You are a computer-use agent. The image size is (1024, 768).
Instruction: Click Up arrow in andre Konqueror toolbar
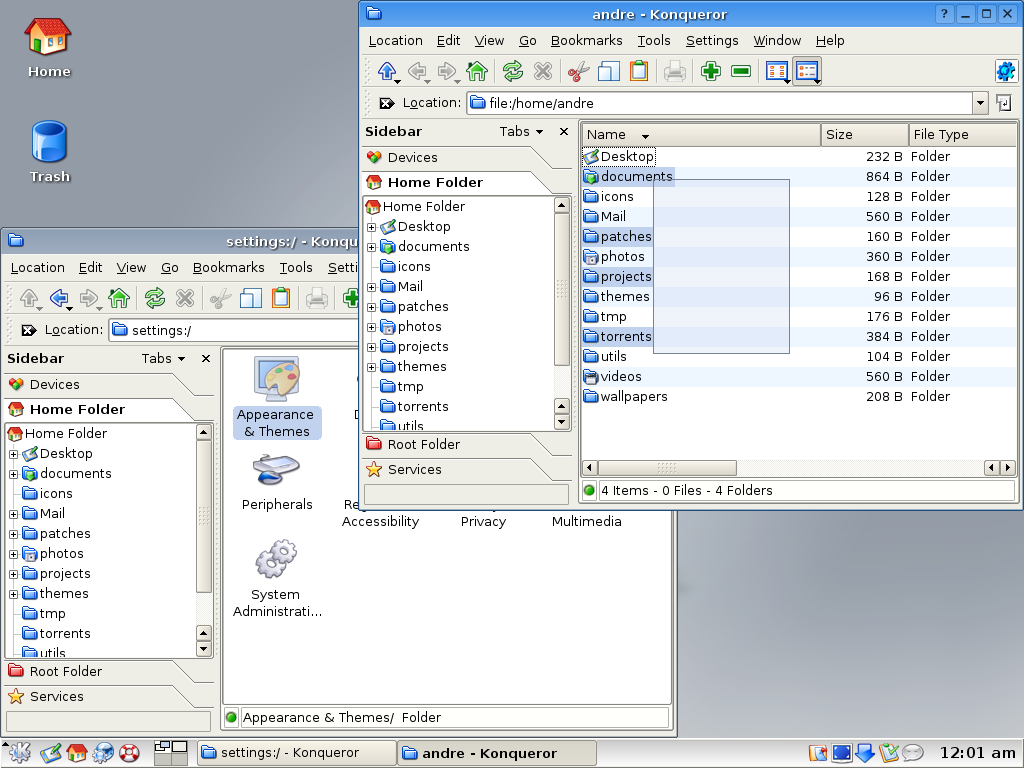(387, 71)
